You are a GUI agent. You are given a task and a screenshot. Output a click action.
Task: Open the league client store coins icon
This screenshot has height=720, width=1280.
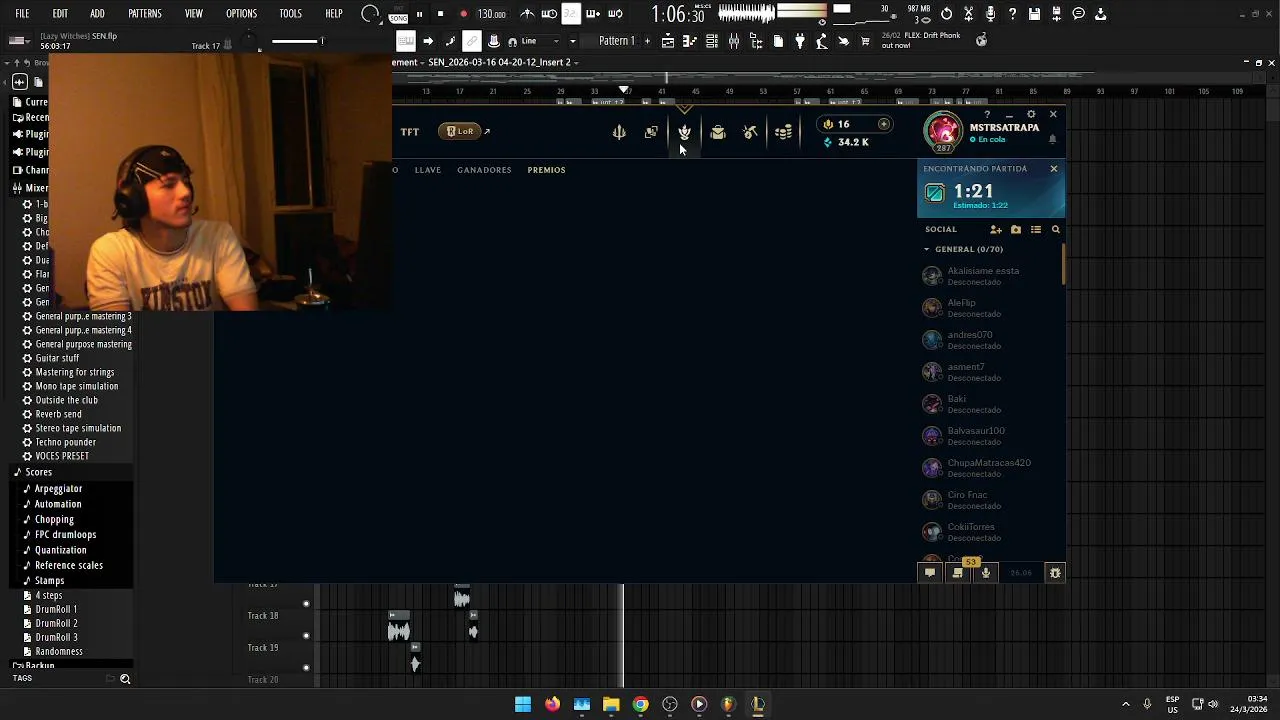click(x=783, y=132)
